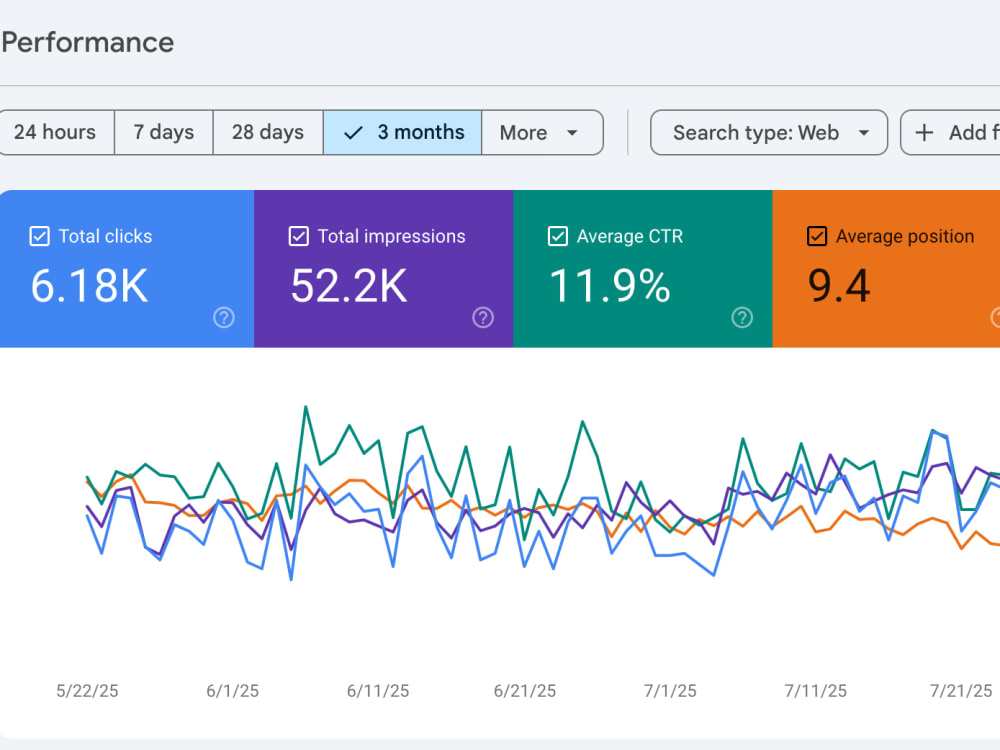Image resolution: width=1000 pixels, height=750 pixels.
Task: Click the plus icon to add filter
Action: coord(924,133)
